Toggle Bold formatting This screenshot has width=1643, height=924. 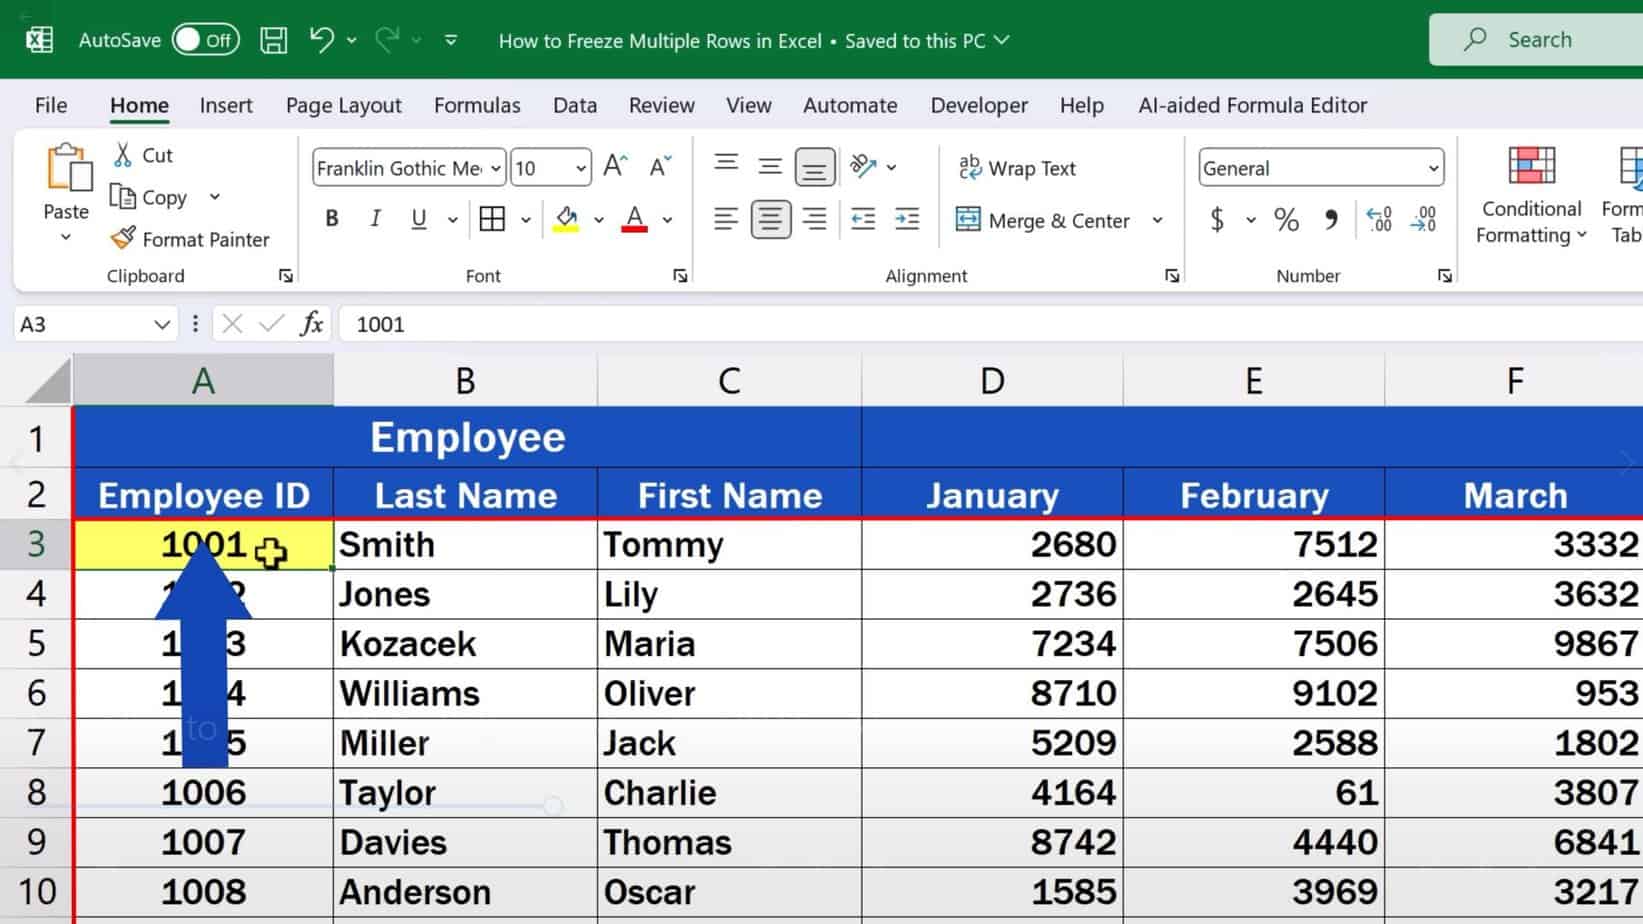(x=331, y=218)
